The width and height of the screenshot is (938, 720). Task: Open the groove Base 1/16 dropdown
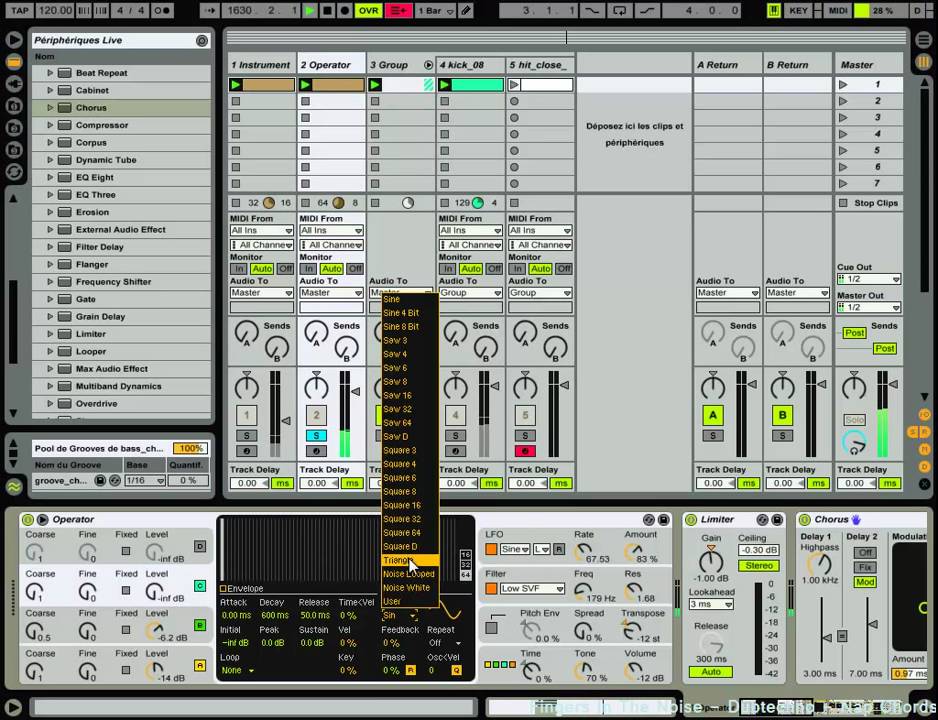click(x=145, y=481)
